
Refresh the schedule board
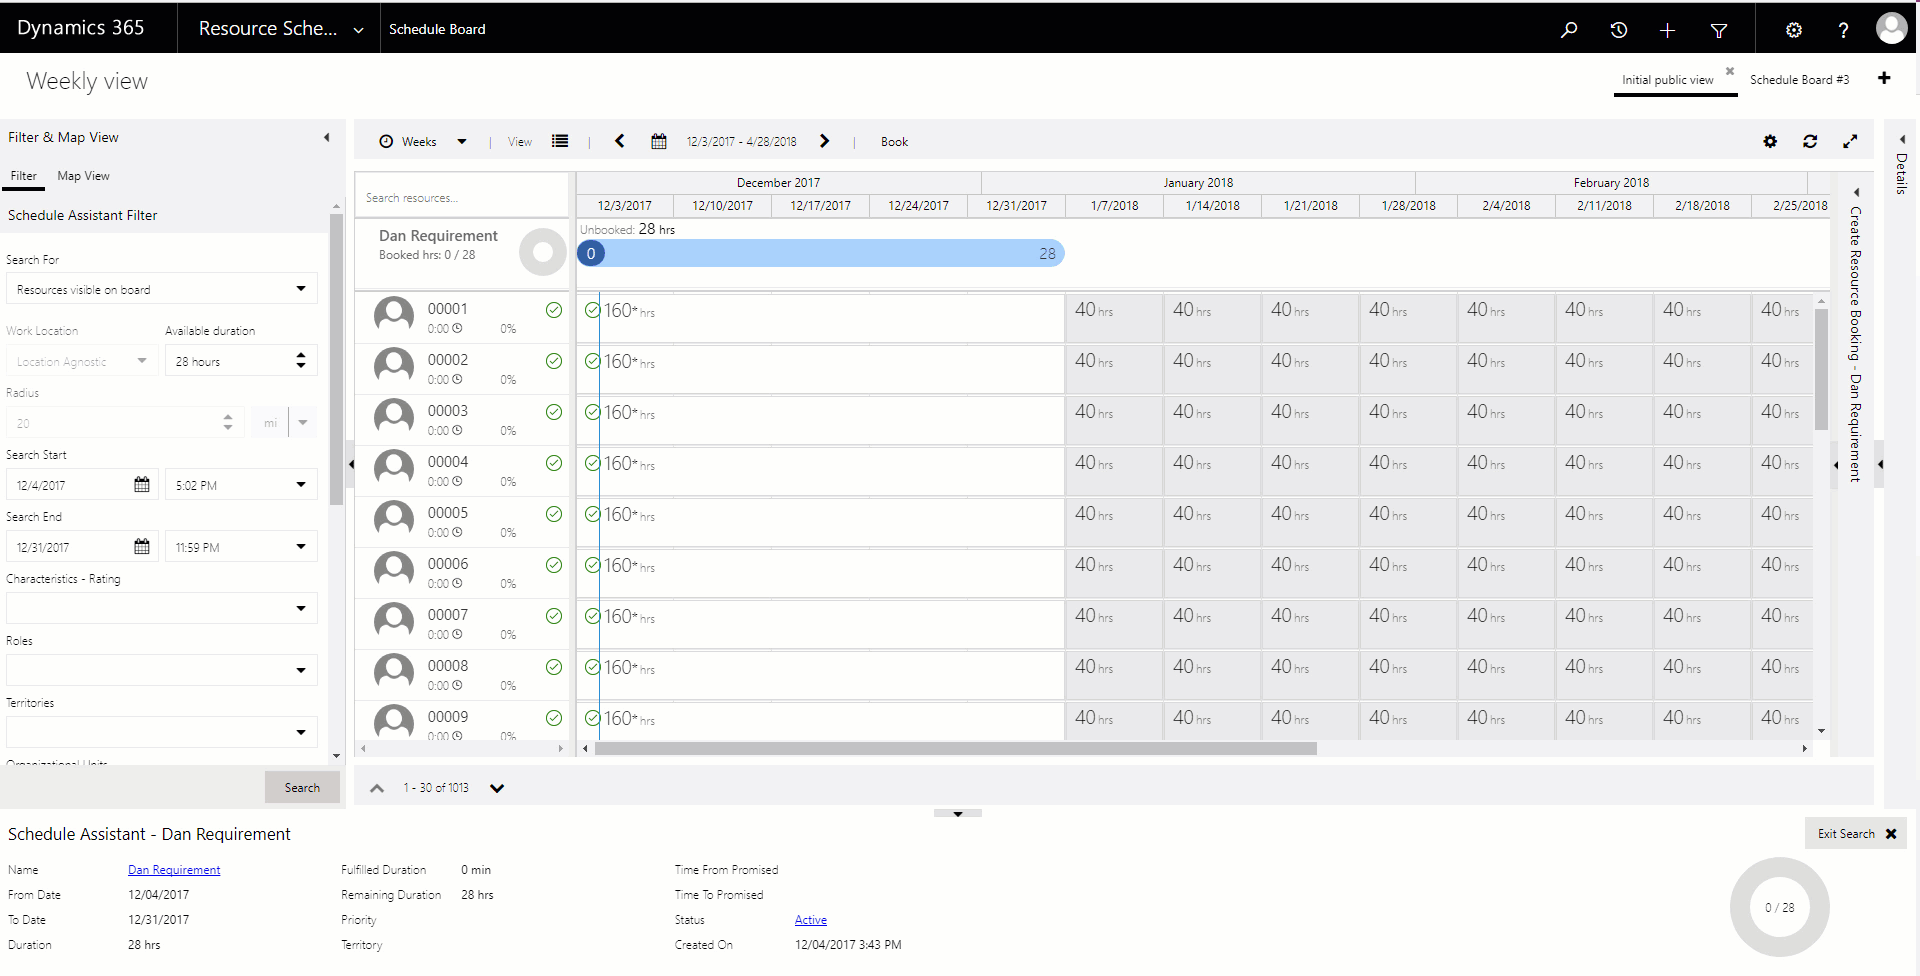1810,142
